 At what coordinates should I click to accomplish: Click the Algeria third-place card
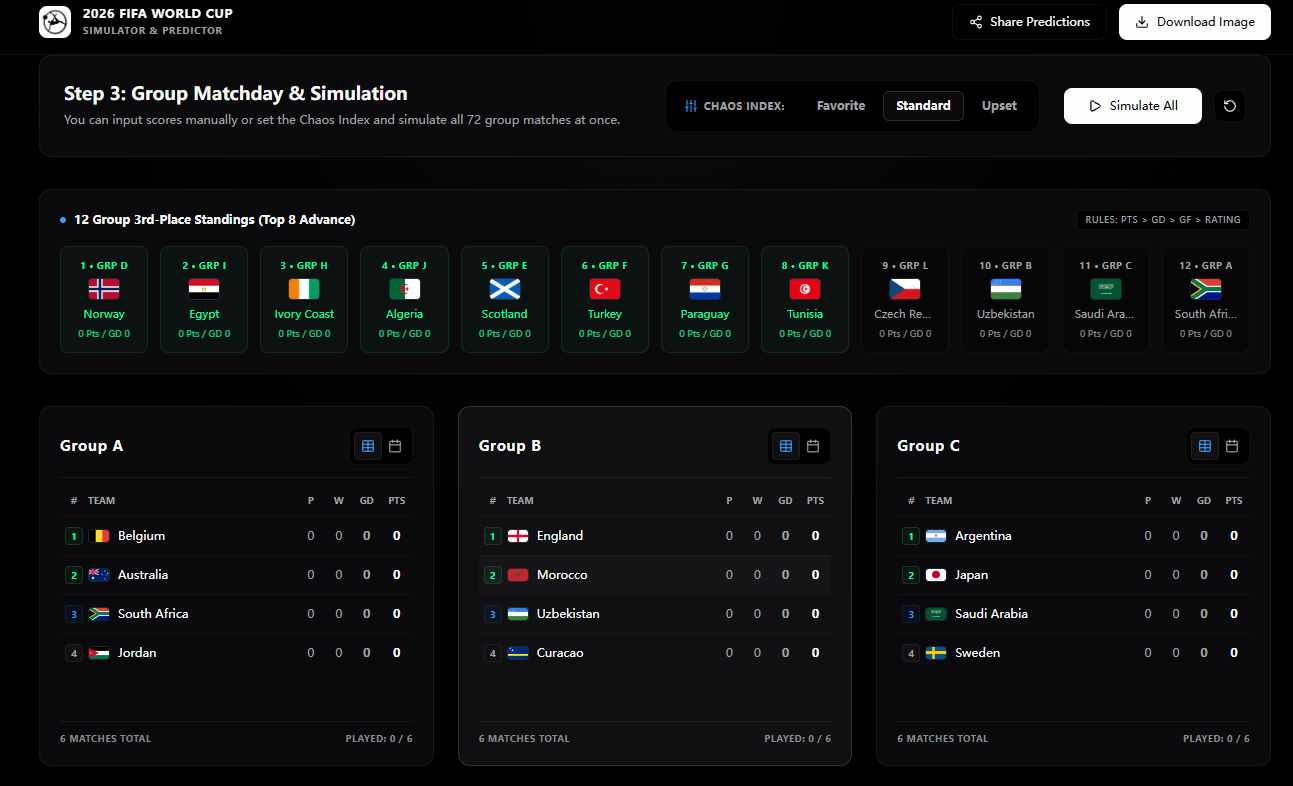pos(404,300)
